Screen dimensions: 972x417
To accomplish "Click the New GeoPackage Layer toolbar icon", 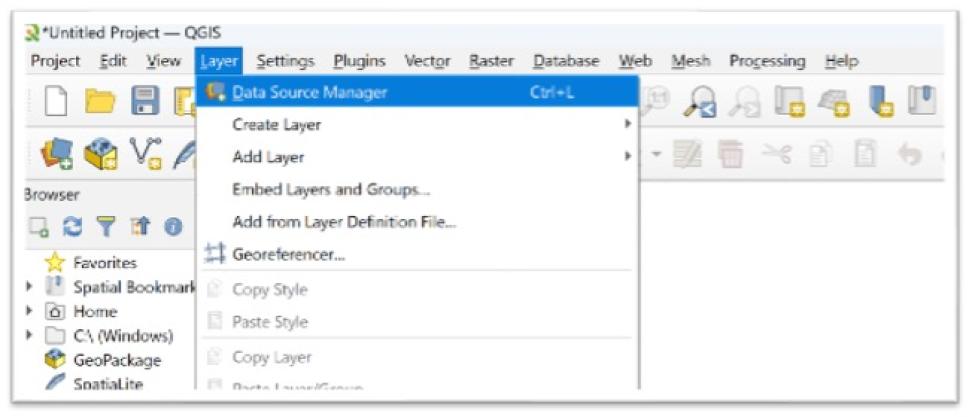I will (99, 154).
